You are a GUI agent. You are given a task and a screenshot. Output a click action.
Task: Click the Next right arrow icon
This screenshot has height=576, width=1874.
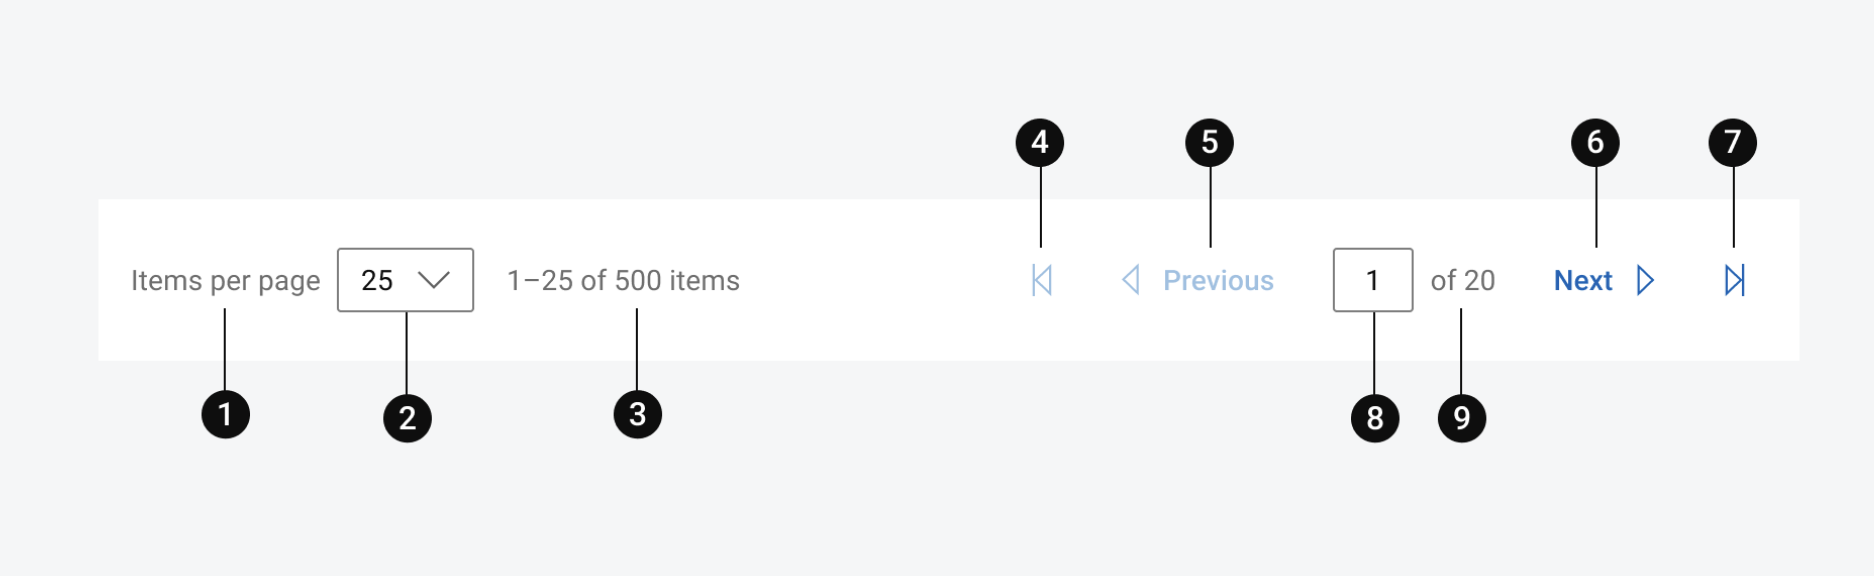pos(1645,280)
